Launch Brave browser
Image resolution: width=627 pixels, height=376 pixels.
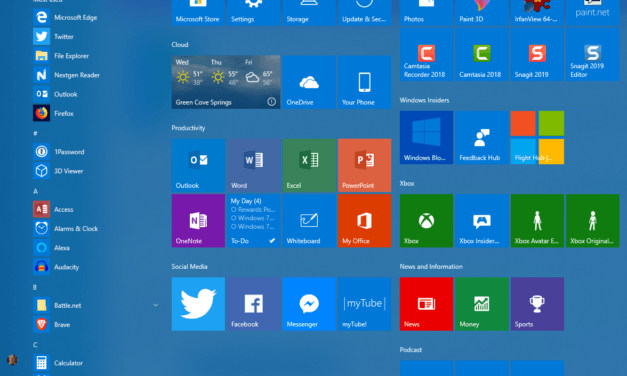52,324
